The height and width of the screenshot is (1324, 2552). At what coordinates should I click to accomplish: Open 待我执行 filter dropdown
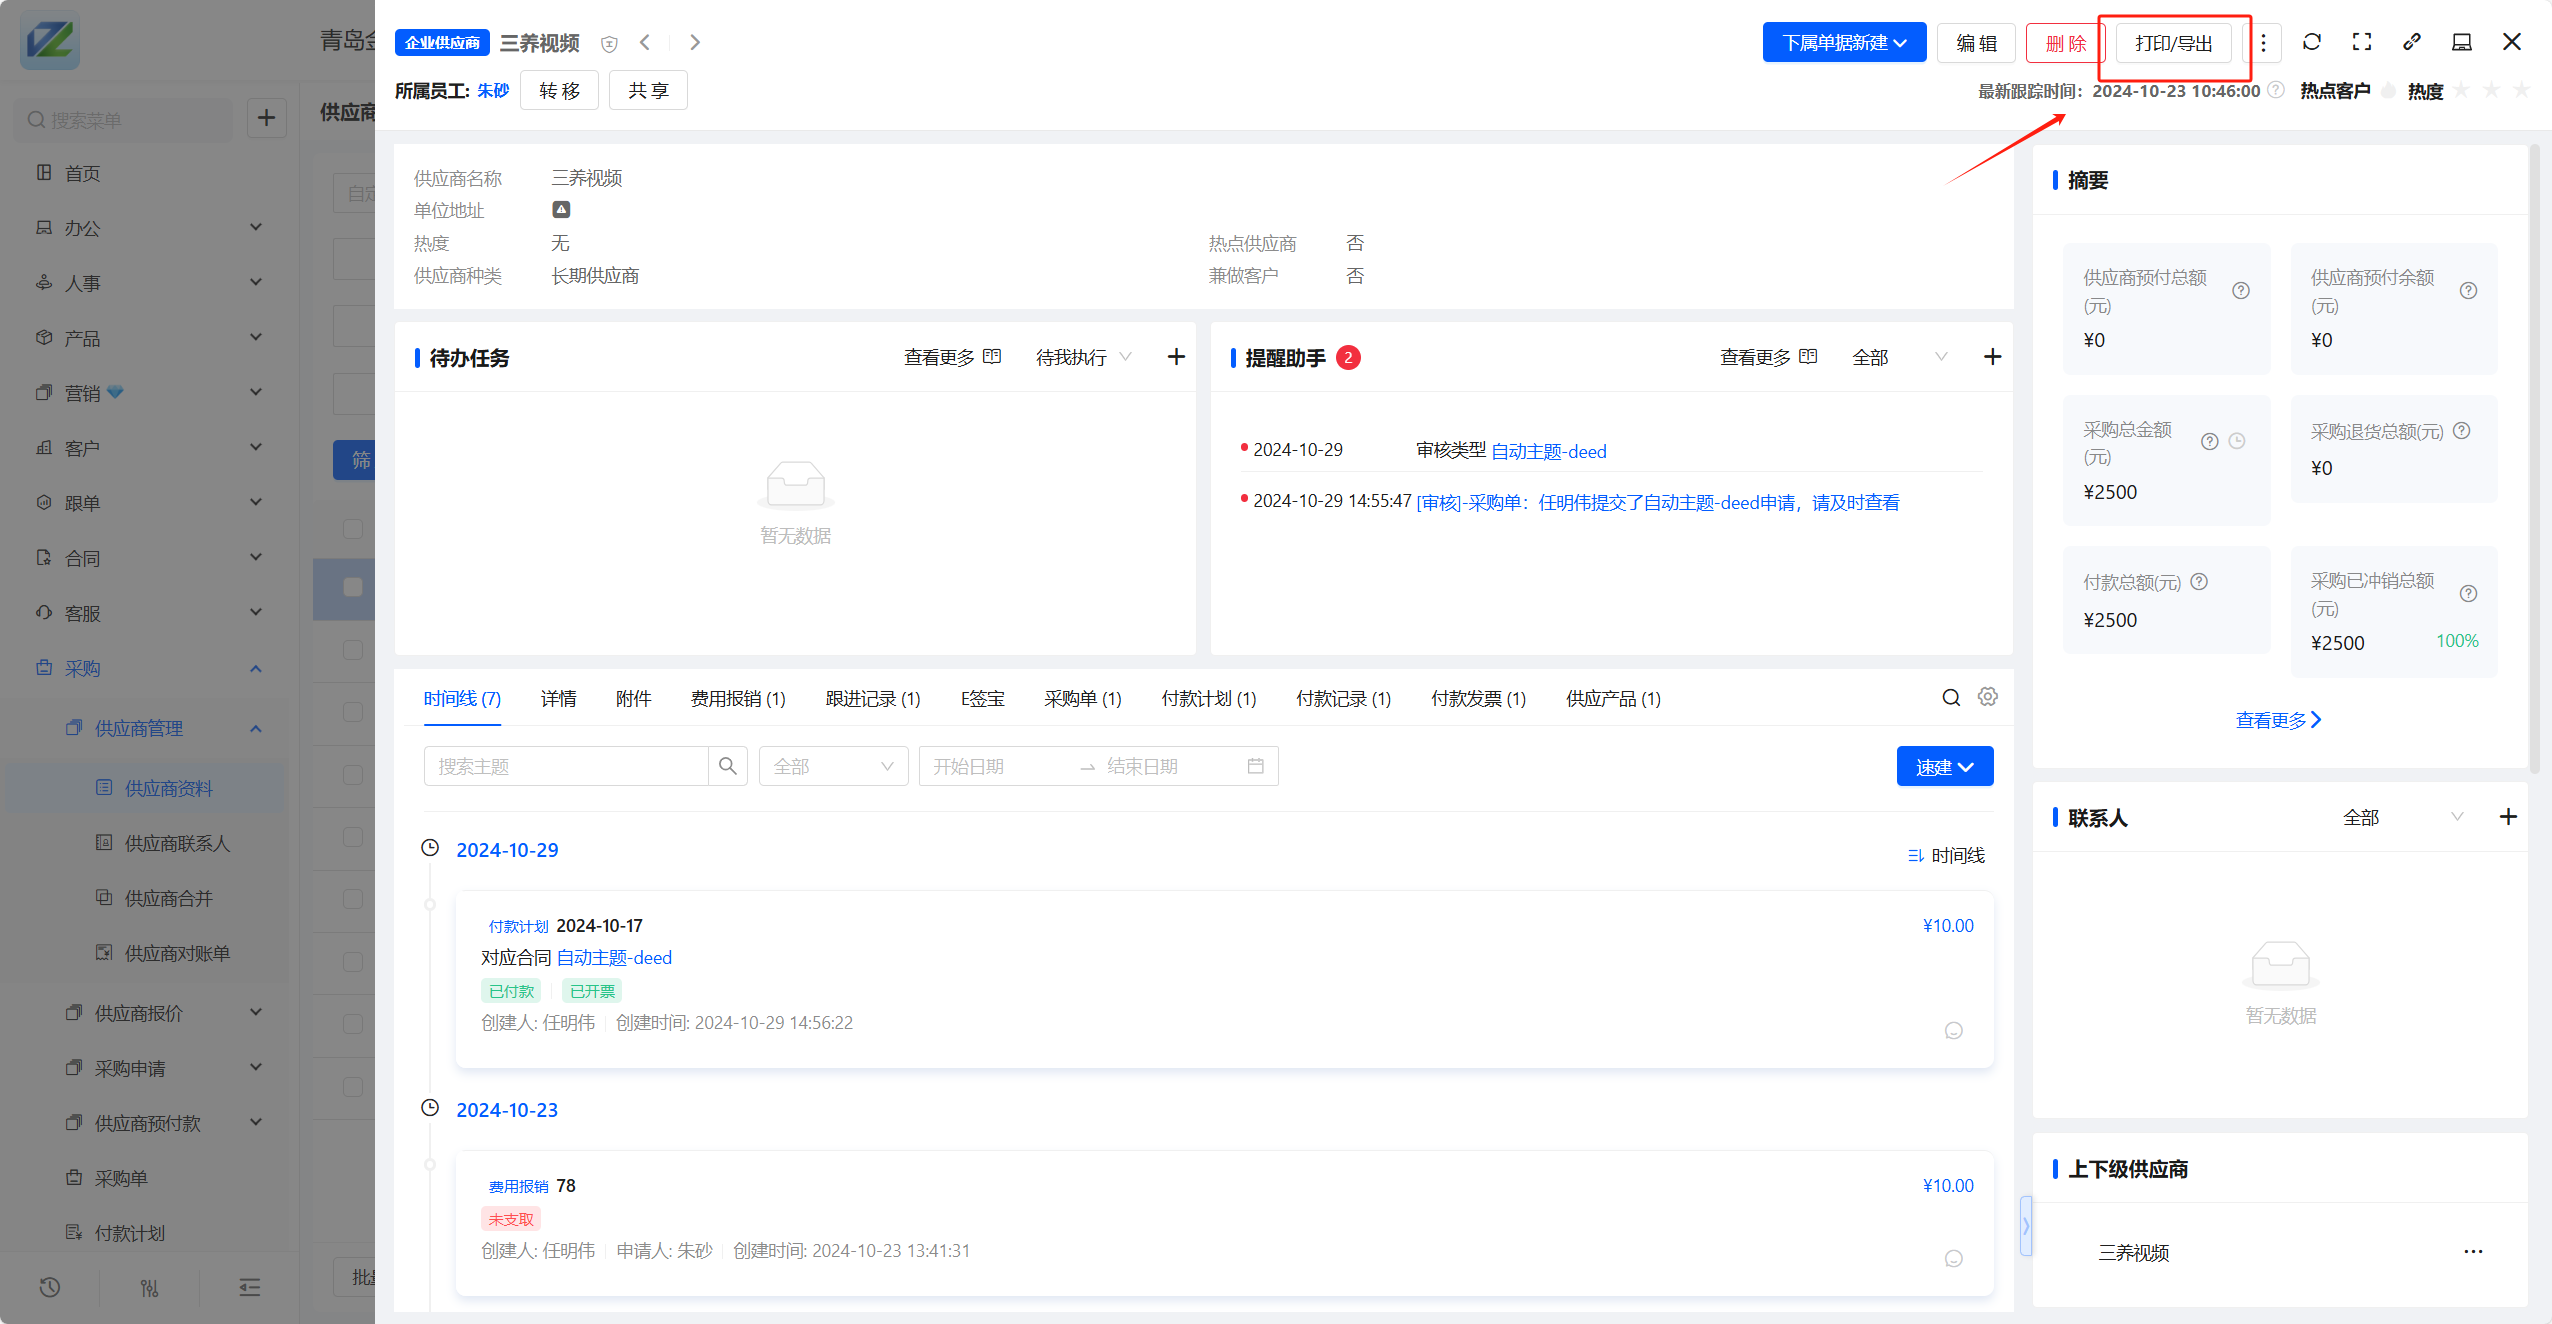pyautogui.click(x=1084, y=357)
